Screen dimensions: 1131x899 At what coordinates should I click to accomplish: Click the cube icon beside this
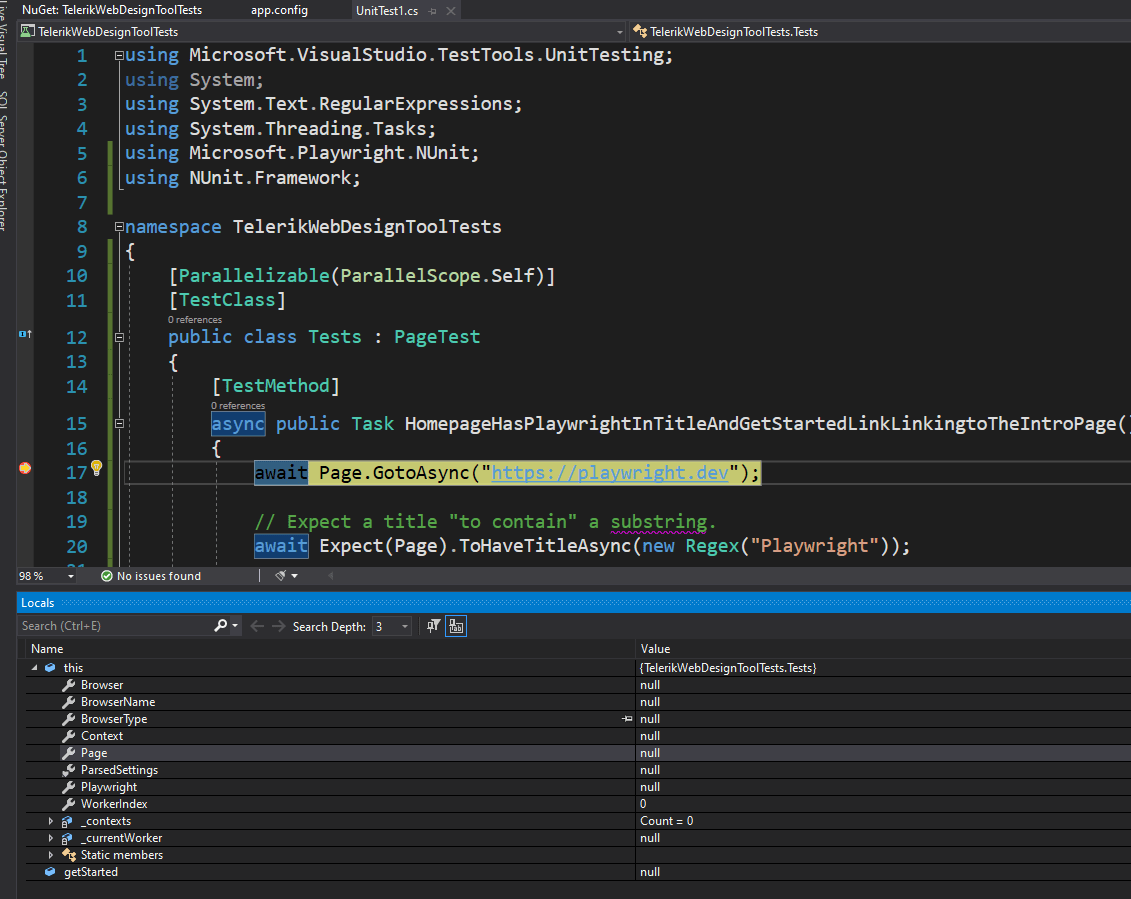click(50, 668)
